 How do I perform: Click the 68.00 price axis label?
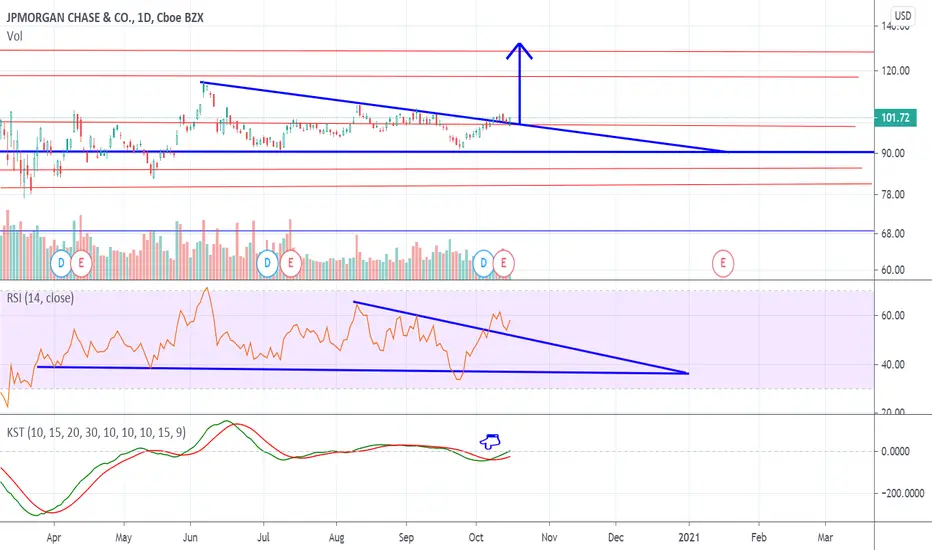tap(893, 234)
